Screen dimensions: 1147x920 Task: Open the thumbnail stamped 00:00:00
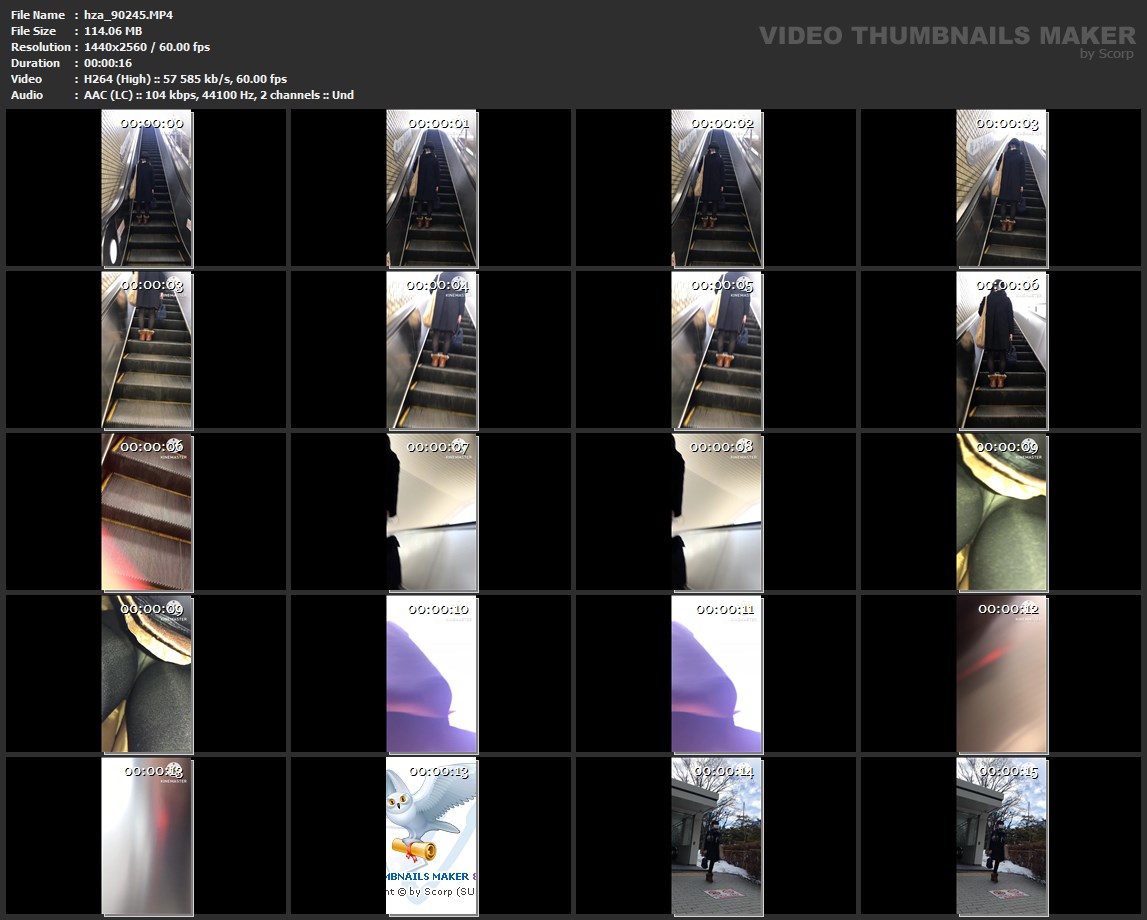pos(146,188)
